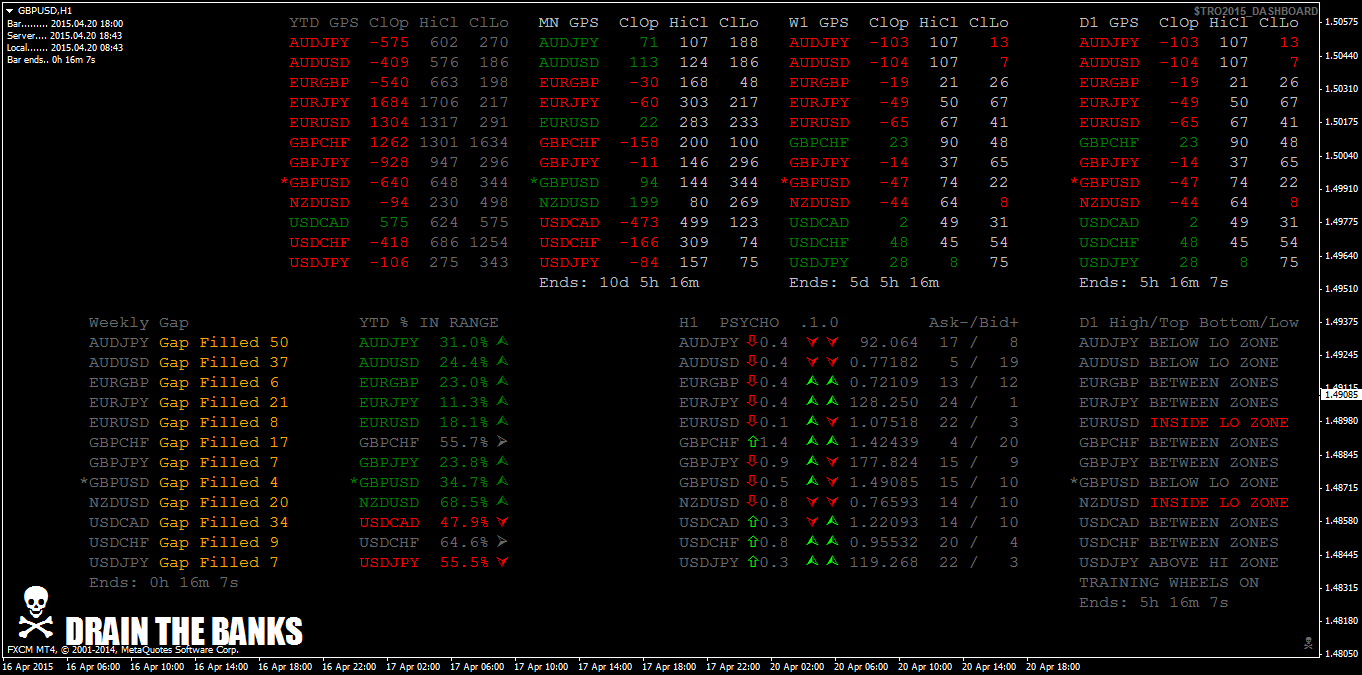
Task: Click the H1 PSYCHO .1.0 header
Action: (759, 322)
